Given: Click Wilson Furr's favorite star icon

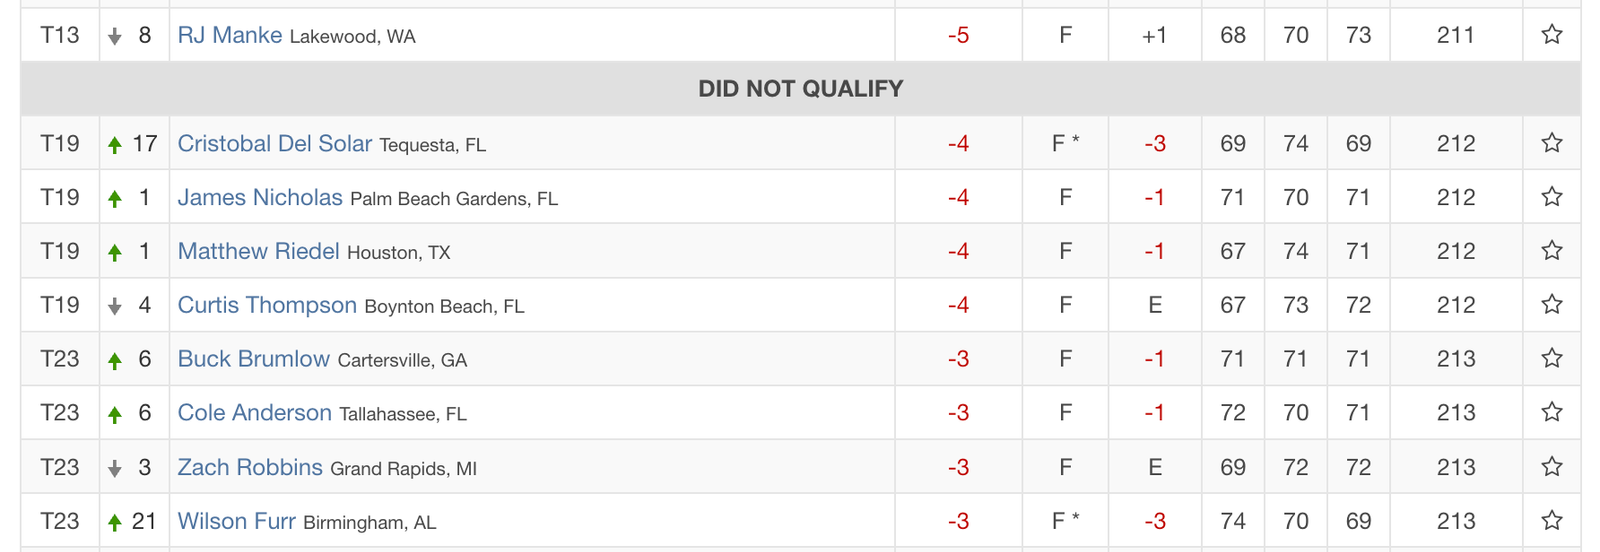Looking at the screenshot, I should tap(1551, 521).
